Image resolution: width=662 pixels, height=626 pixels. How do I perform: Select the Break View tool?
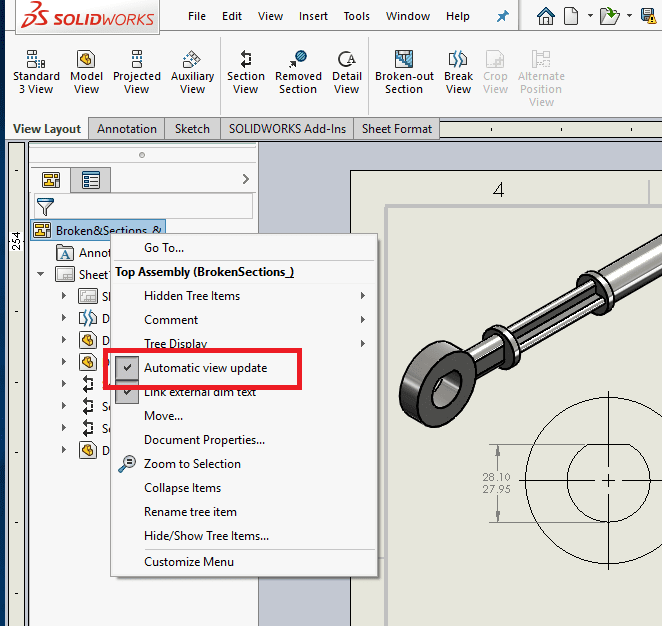(x=458, y=72)
